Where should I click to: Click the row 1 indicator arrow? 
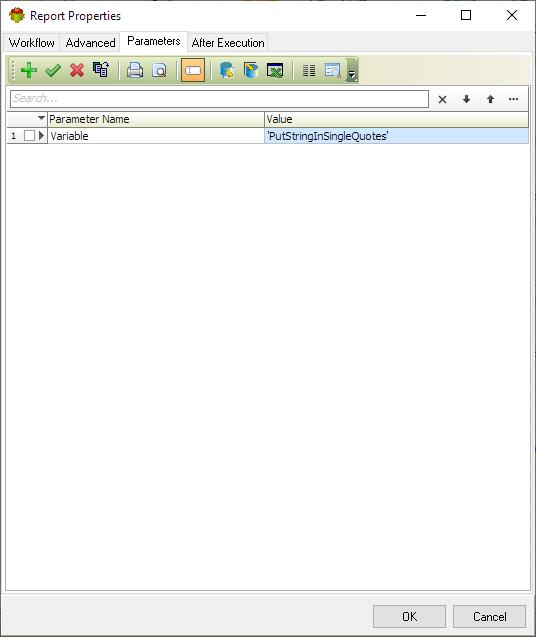pyautogui.click(x=41, y=136)
